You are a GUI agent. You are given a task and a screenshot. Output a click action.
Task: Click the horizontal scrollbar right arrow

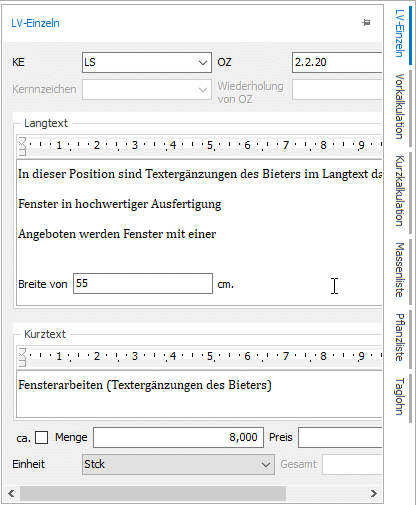click(x=374, y=493)
